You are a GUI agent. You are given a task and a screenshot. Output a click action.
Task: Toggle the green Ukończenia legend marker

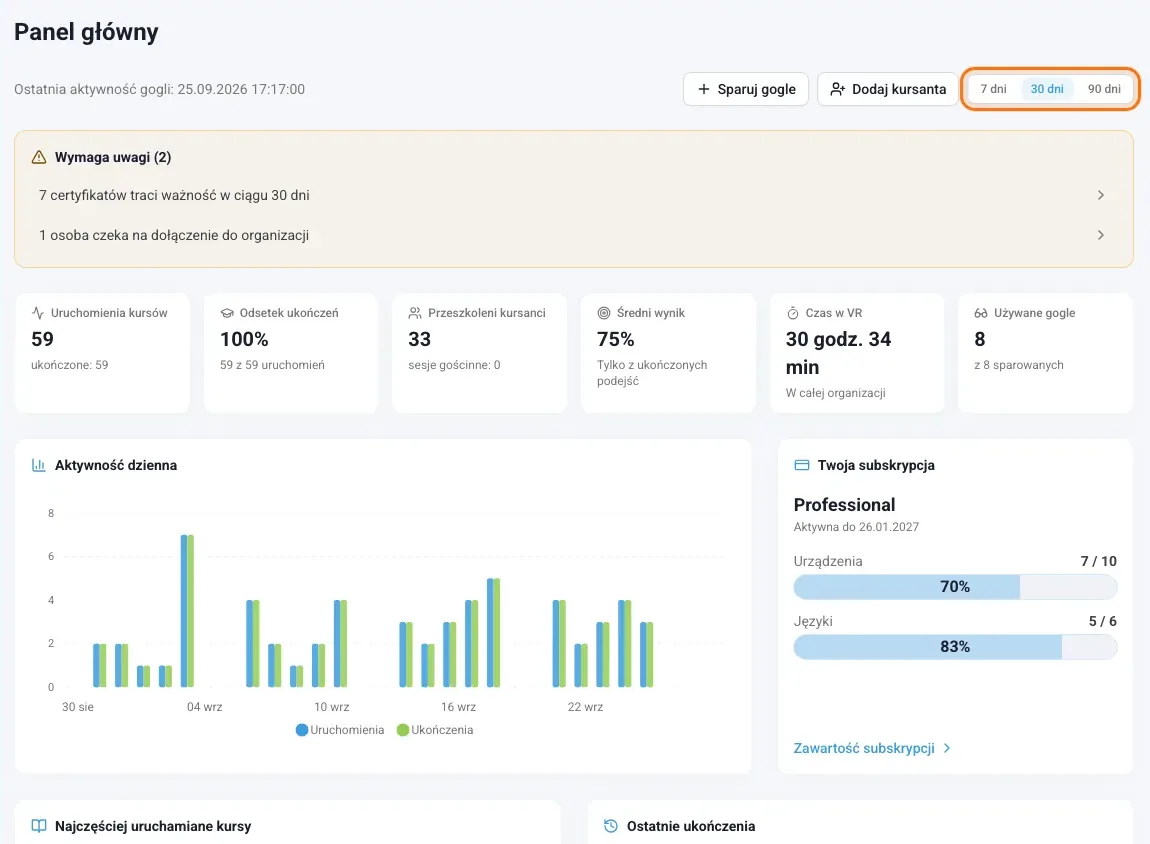coord(403,730)
